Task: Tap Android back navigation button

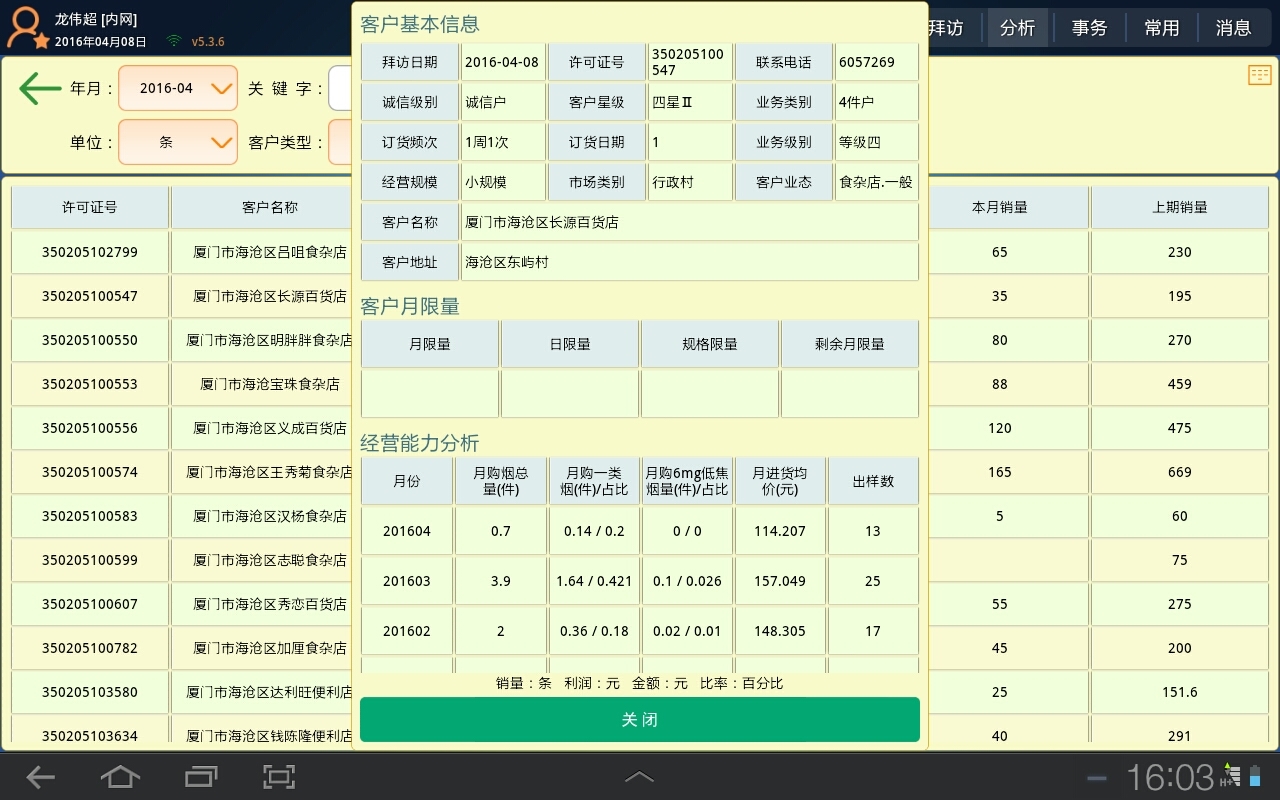Action: [40, 776]
